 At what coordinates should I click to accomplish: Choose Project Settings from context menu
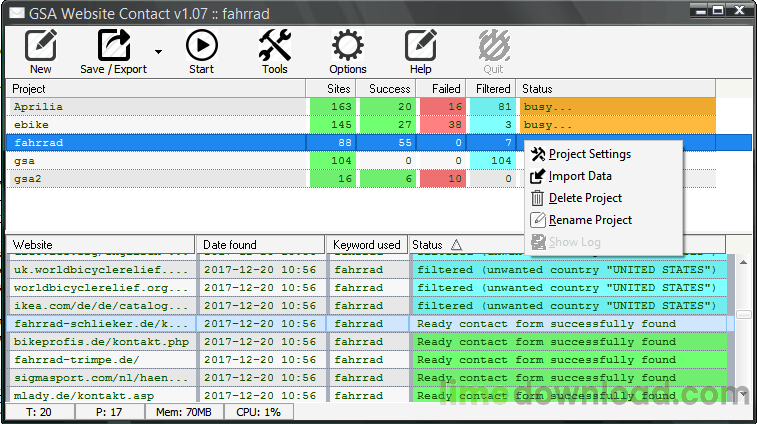(x=590, y=154)
